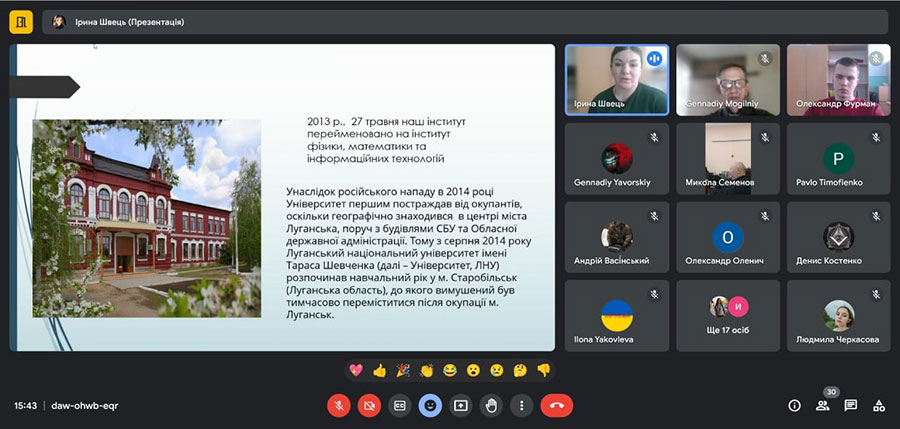Send the thumbs up reaction
This screenshot has height=429, width=900.
tap(379, 370)
